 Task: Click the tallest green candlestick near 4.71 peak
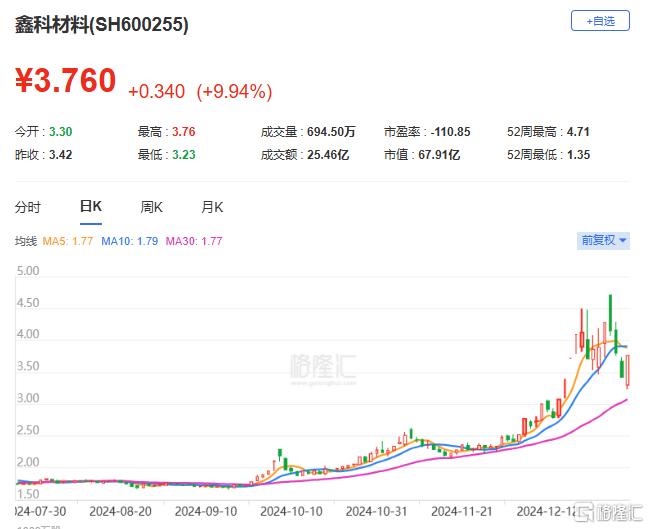[610, 313]
